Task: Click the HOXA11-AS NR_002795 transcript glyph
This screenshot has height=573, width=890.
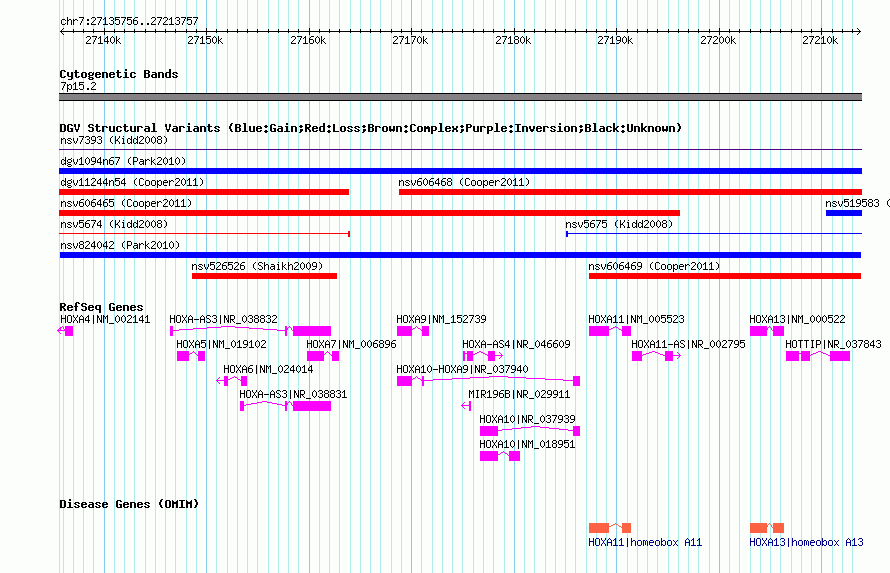Action: [656, 356]
